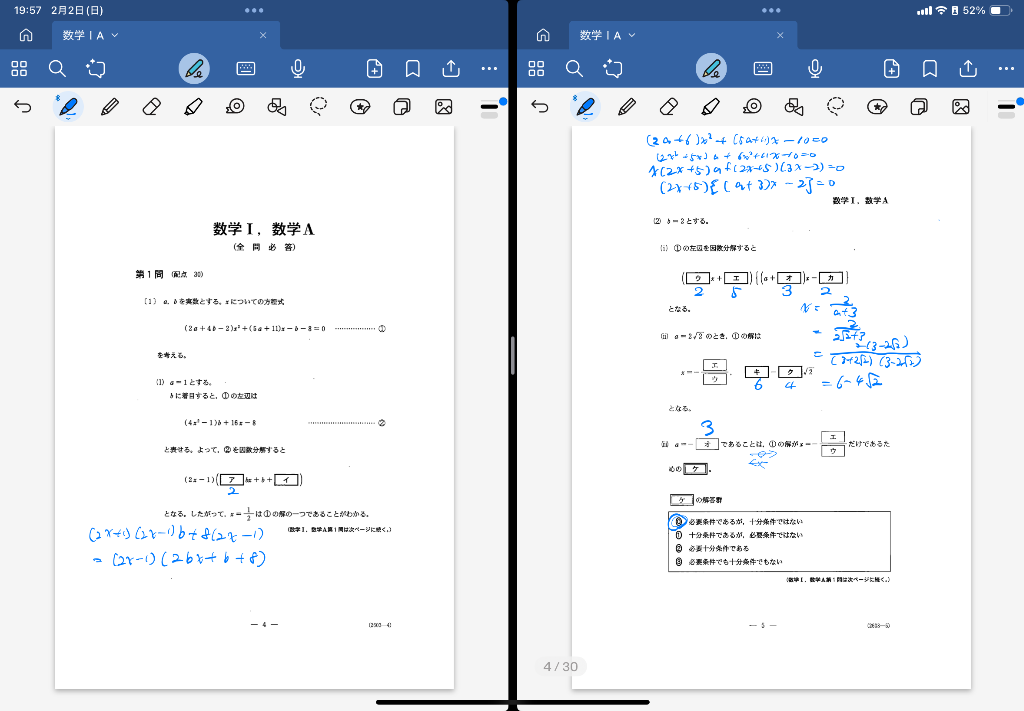
Task: Close the 数学ⅠA tab in right pane
Action: [780, 35]
